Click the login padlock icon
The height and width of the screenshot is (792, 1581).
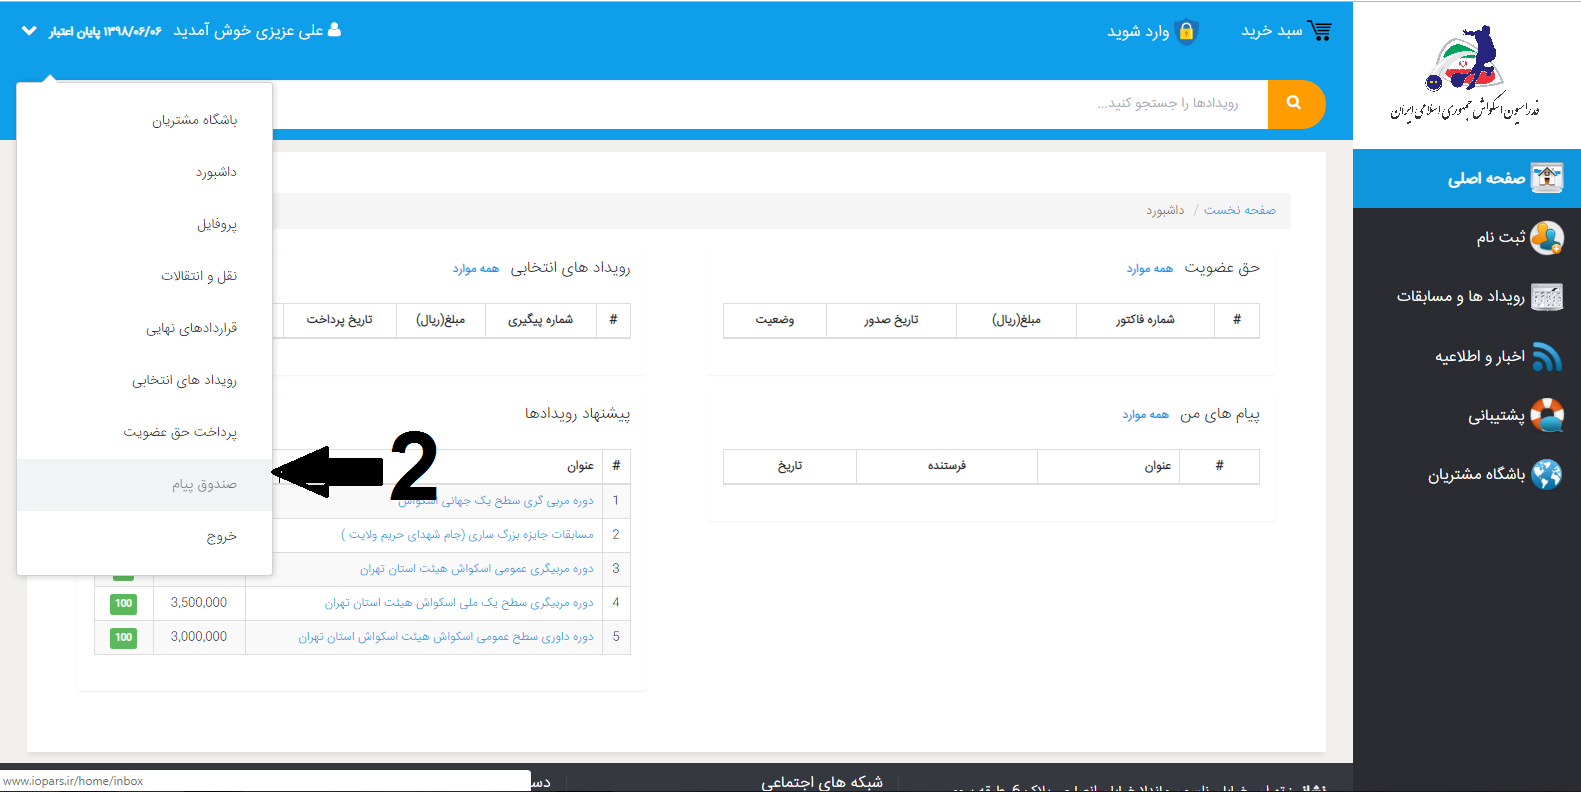(1186, 32)
